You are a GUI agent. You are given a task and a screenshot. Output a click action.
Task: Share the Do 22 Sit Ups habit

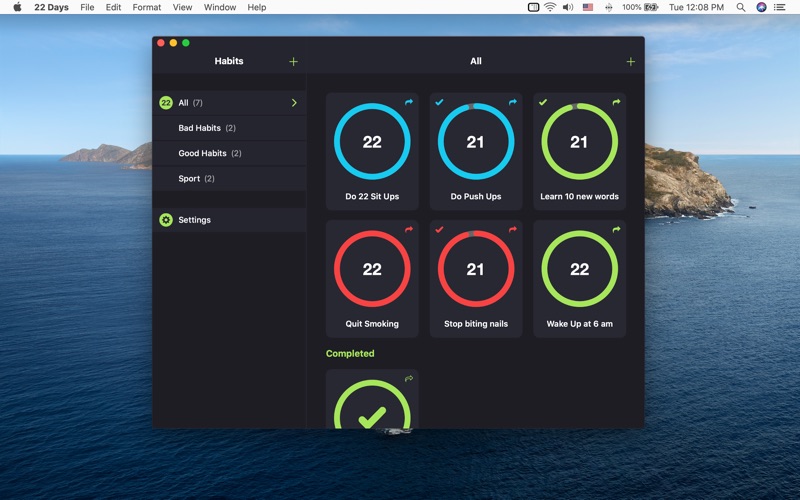[409, 102]
